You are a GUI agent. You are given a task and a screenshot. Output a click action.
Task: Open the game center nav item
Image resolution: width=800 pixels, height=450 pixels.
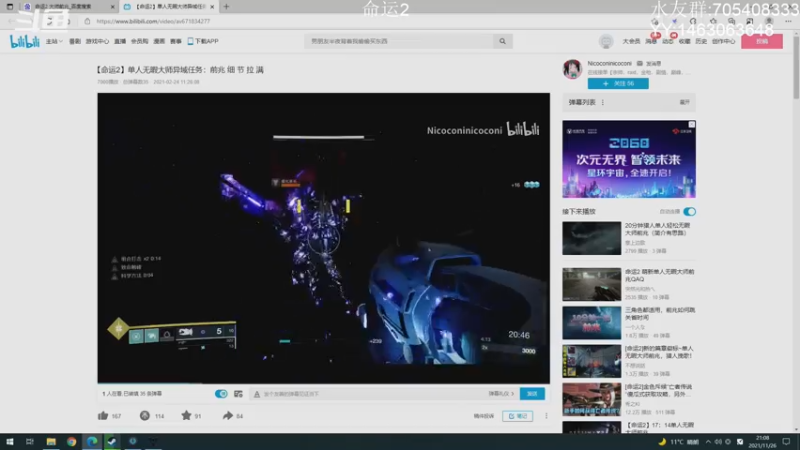click(x=97, y=41)
